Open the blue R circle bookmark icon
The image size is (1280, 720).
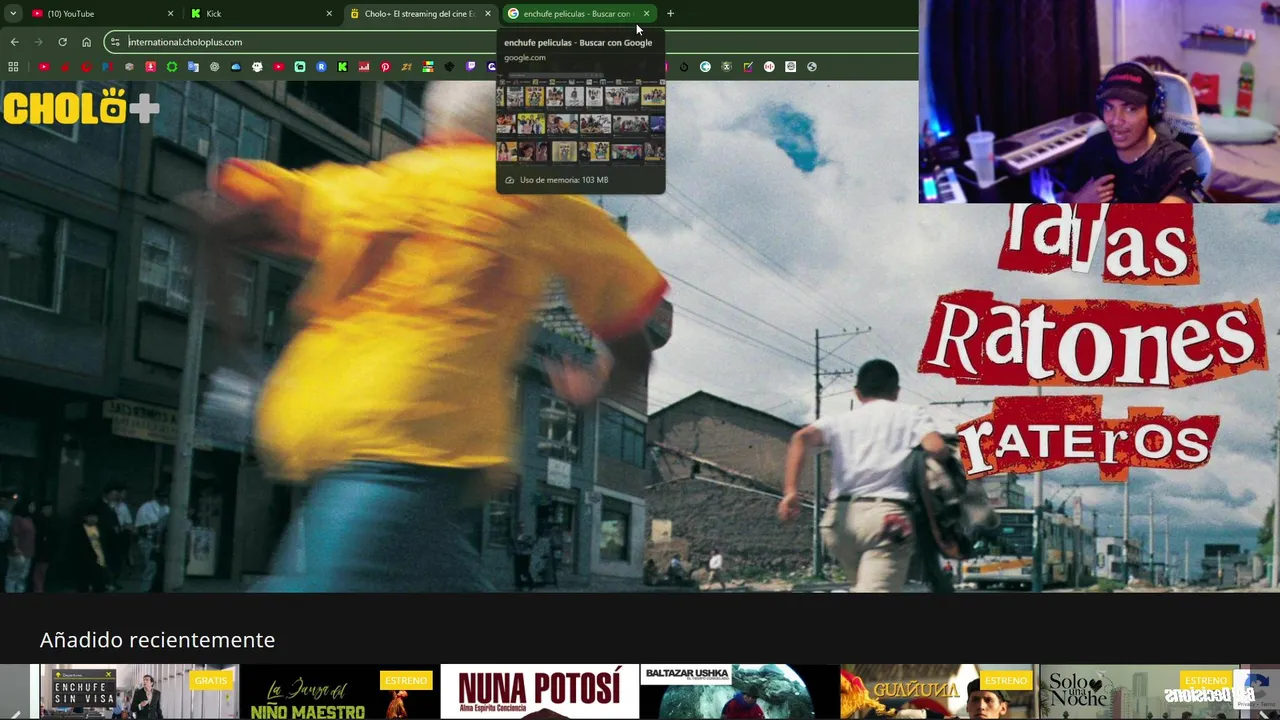click(321, 67)
